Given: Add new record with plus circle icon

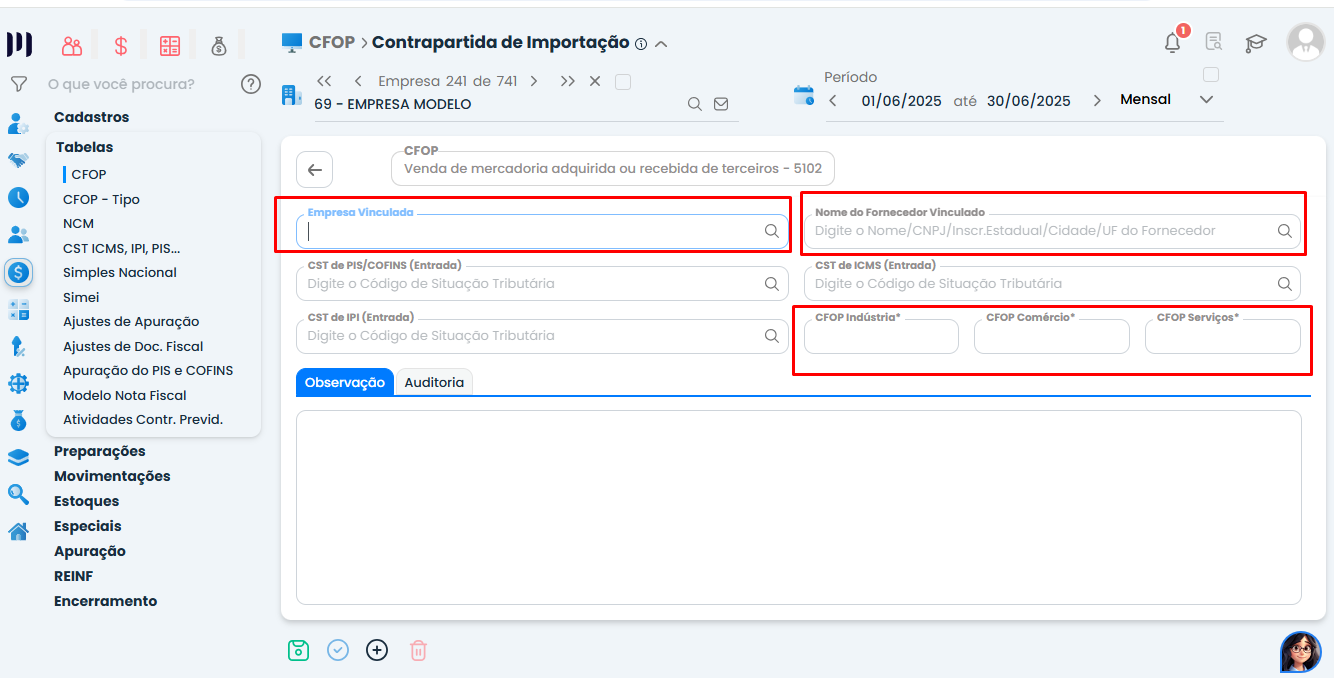Looking at the screenshot, I should pos(377,650).
